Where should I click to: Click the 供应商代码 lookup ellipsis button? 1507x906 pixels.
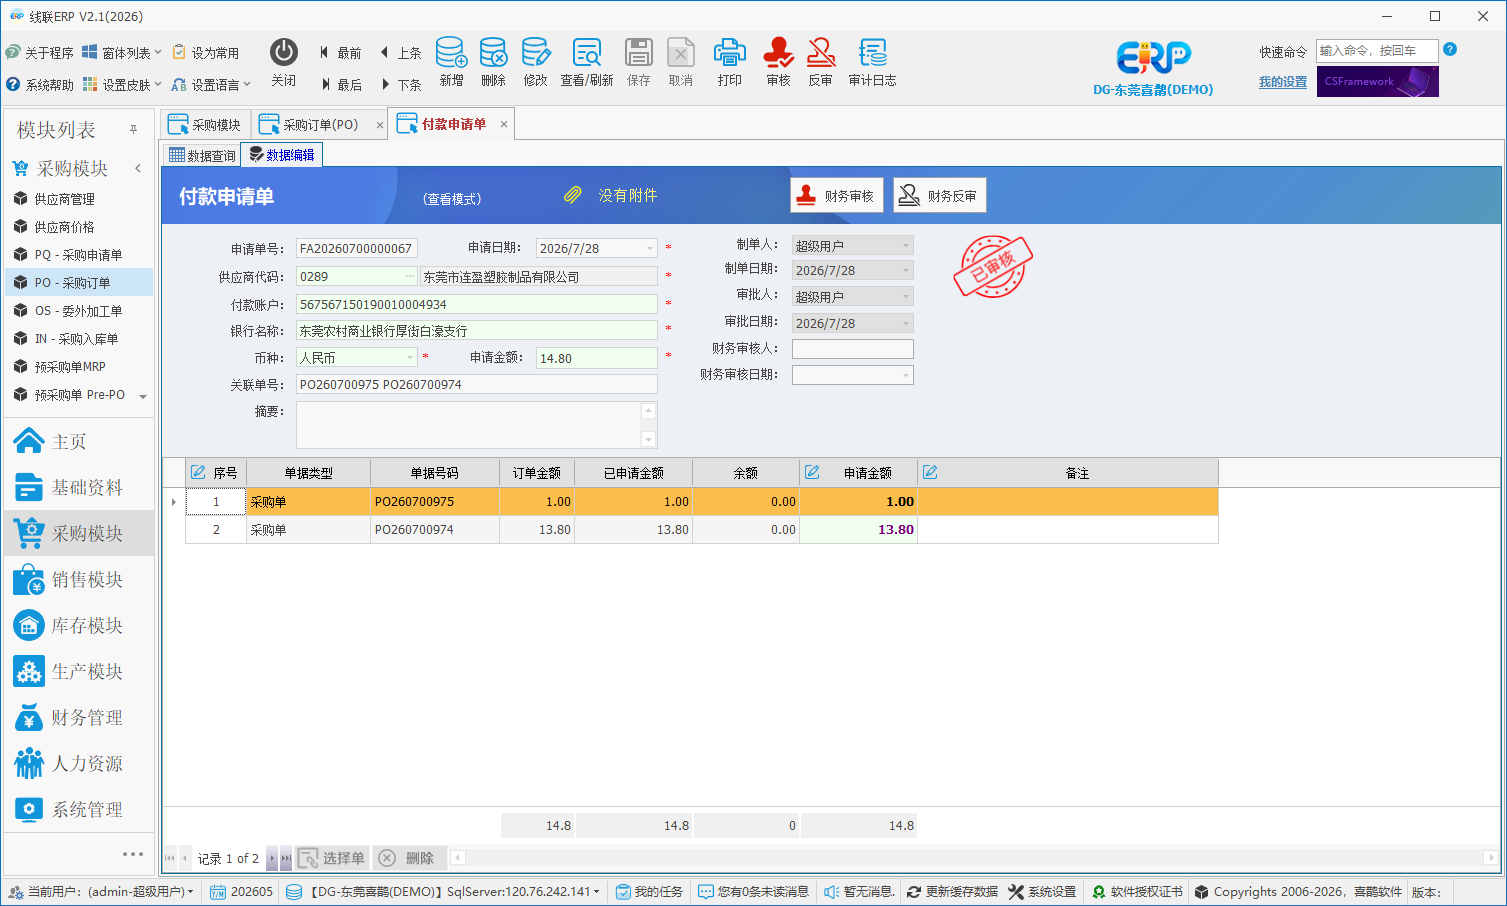pos(410,276)
